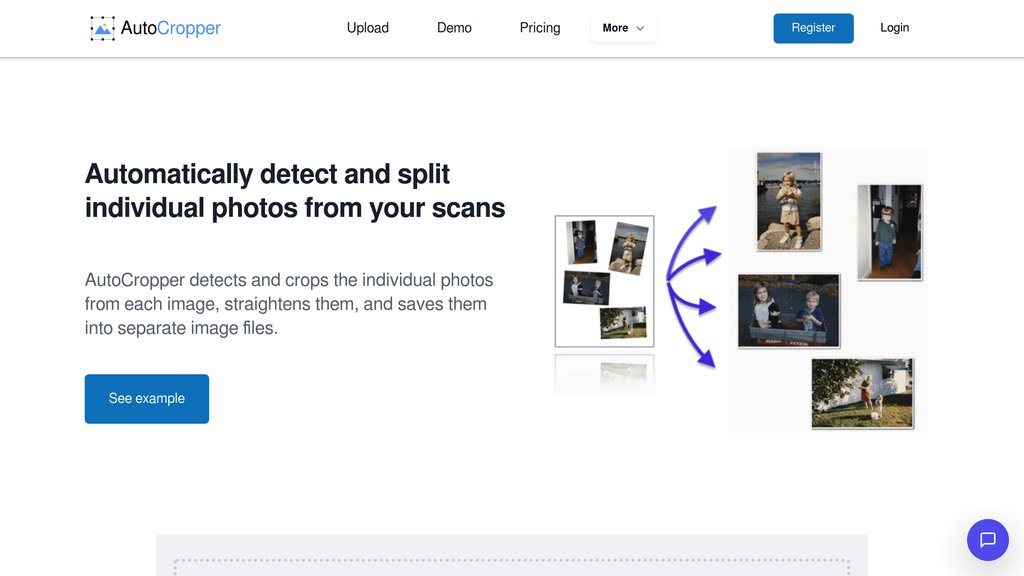Viewport: 1024px width, 576px height.
Task: Click the AutoCropper crop-frame logo icon
Action: [102, 28]
